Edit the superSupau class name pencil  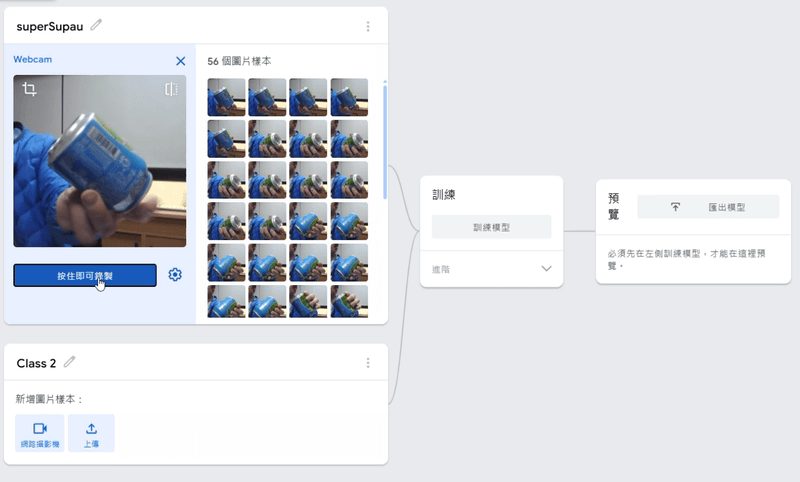pyautogui.click(x=96, y=25)
